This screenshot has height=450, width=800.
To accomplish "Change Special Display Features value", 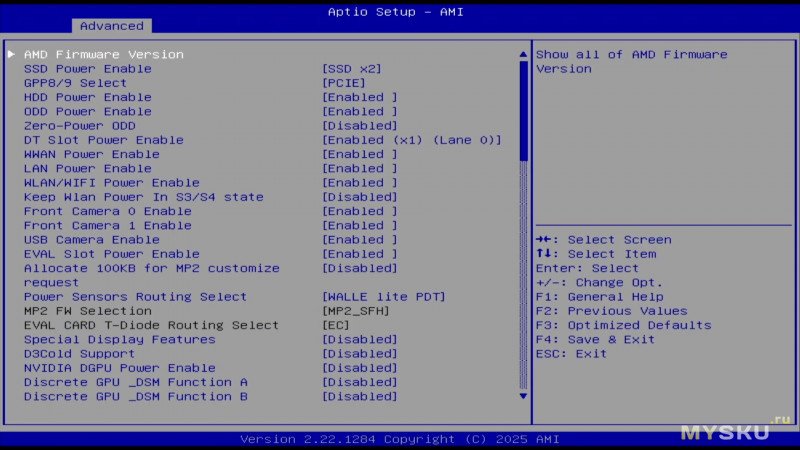I will (360, 340).
